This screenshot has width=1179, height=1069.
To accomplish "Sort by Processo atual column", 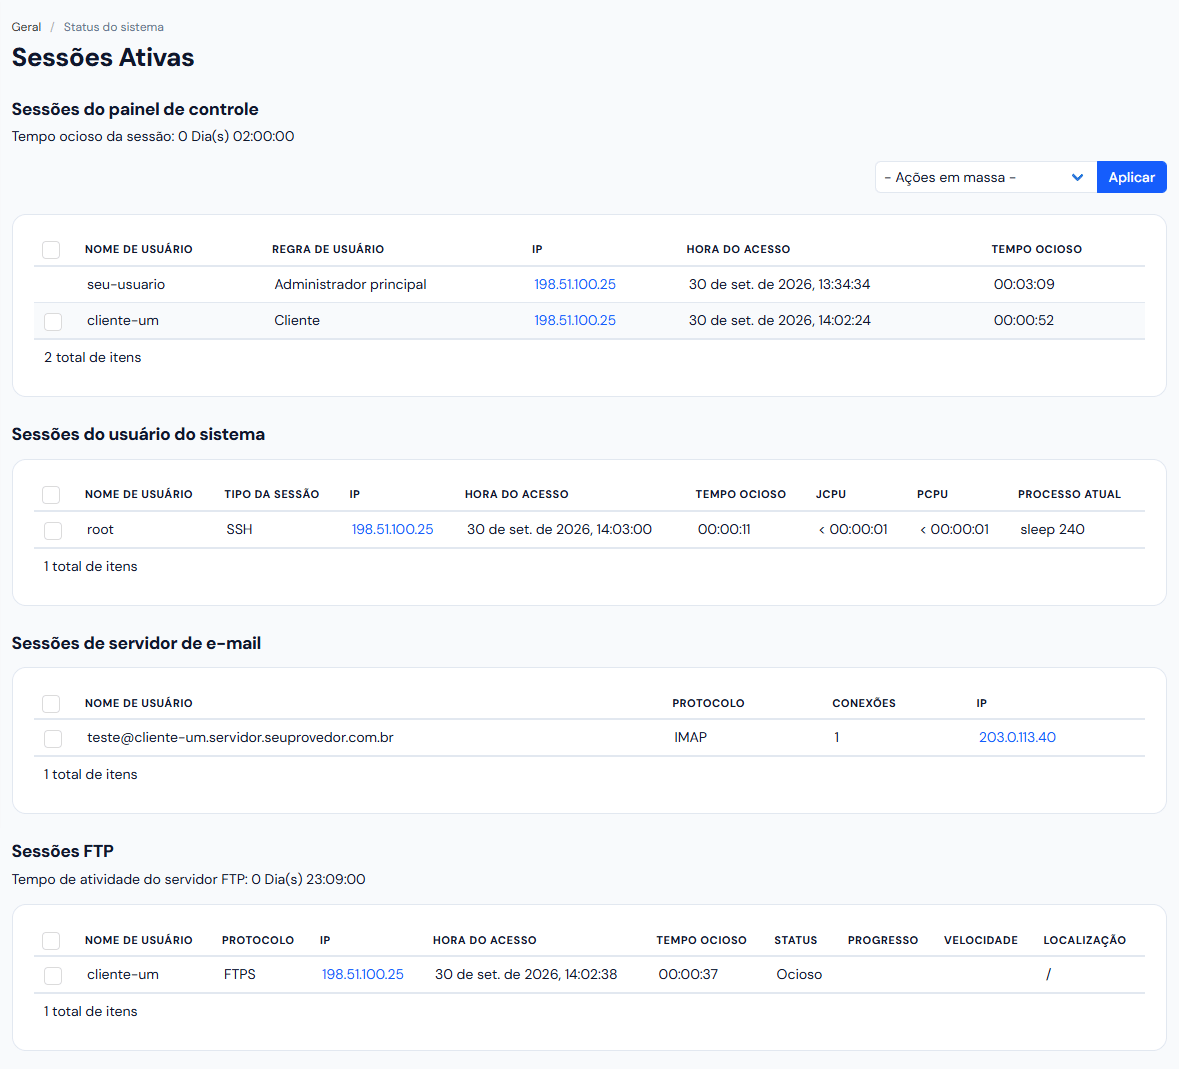I will [1068, 495].
